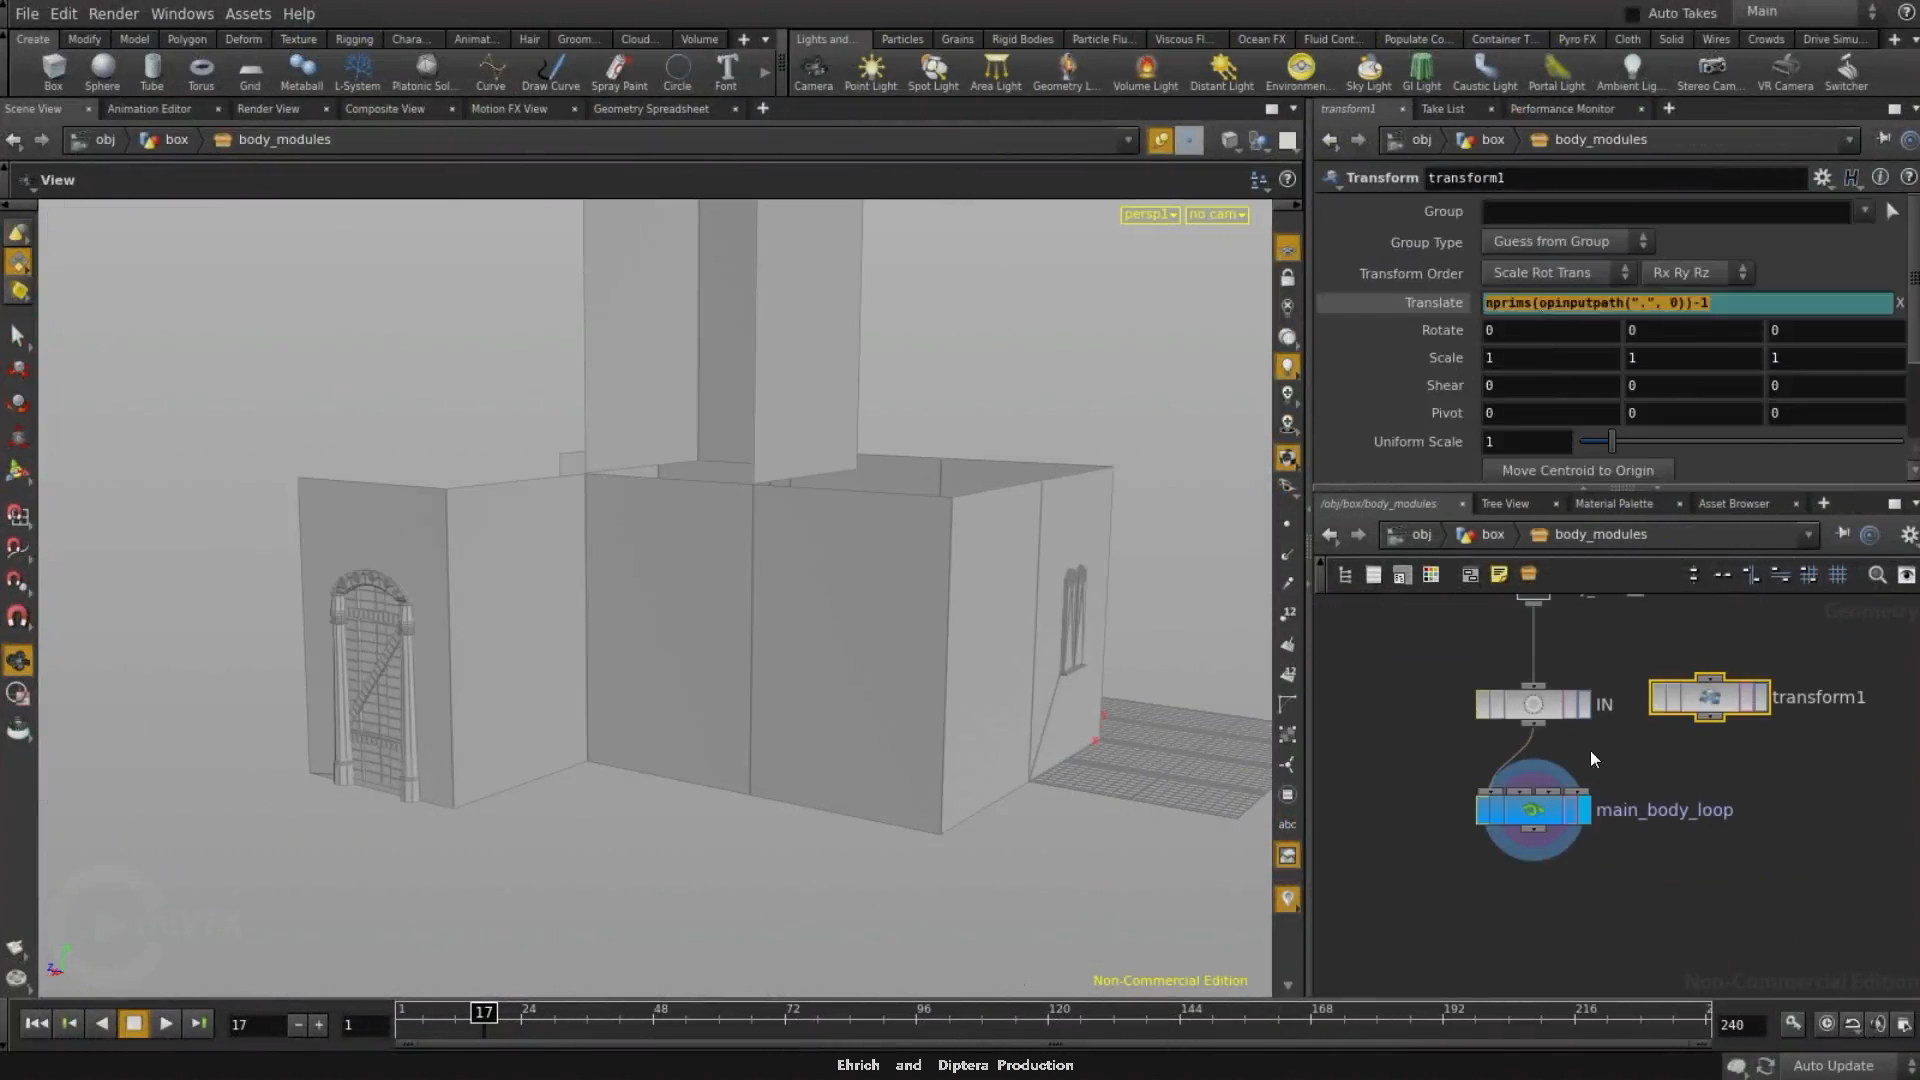Image resolution: width=1920 pixels, height=1080 pixels.
Task: Click the Rotate X input field
Action: coord(1549,331)
